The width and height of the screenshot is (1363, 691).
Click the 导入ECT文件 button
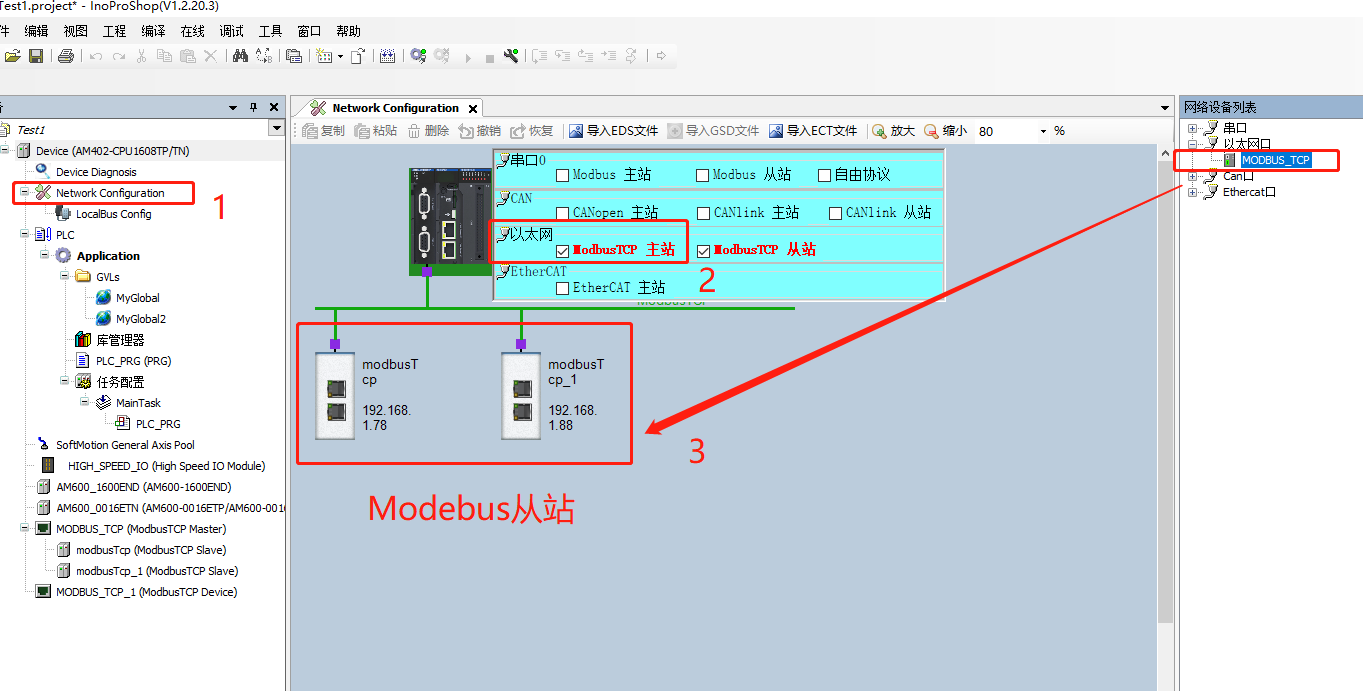pyautogui.click(x=813, y=131)
